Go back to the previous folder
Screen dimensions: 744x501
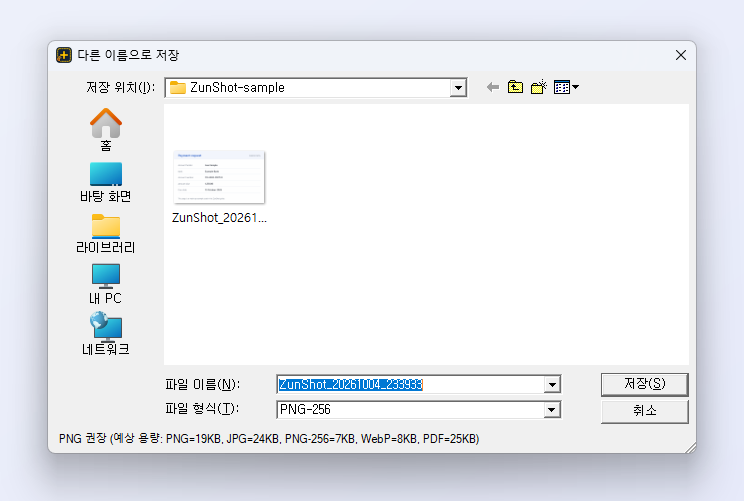[x=493, y=87]
